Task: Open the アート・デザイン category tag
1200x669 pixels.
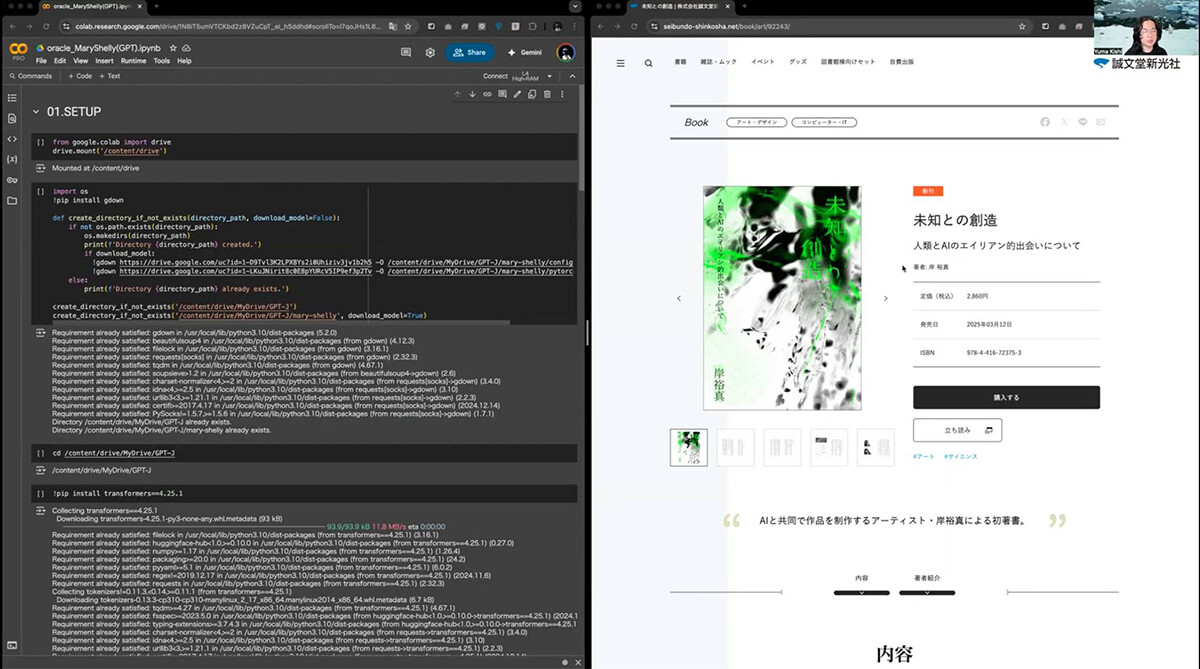Action: tap(755, 122)
